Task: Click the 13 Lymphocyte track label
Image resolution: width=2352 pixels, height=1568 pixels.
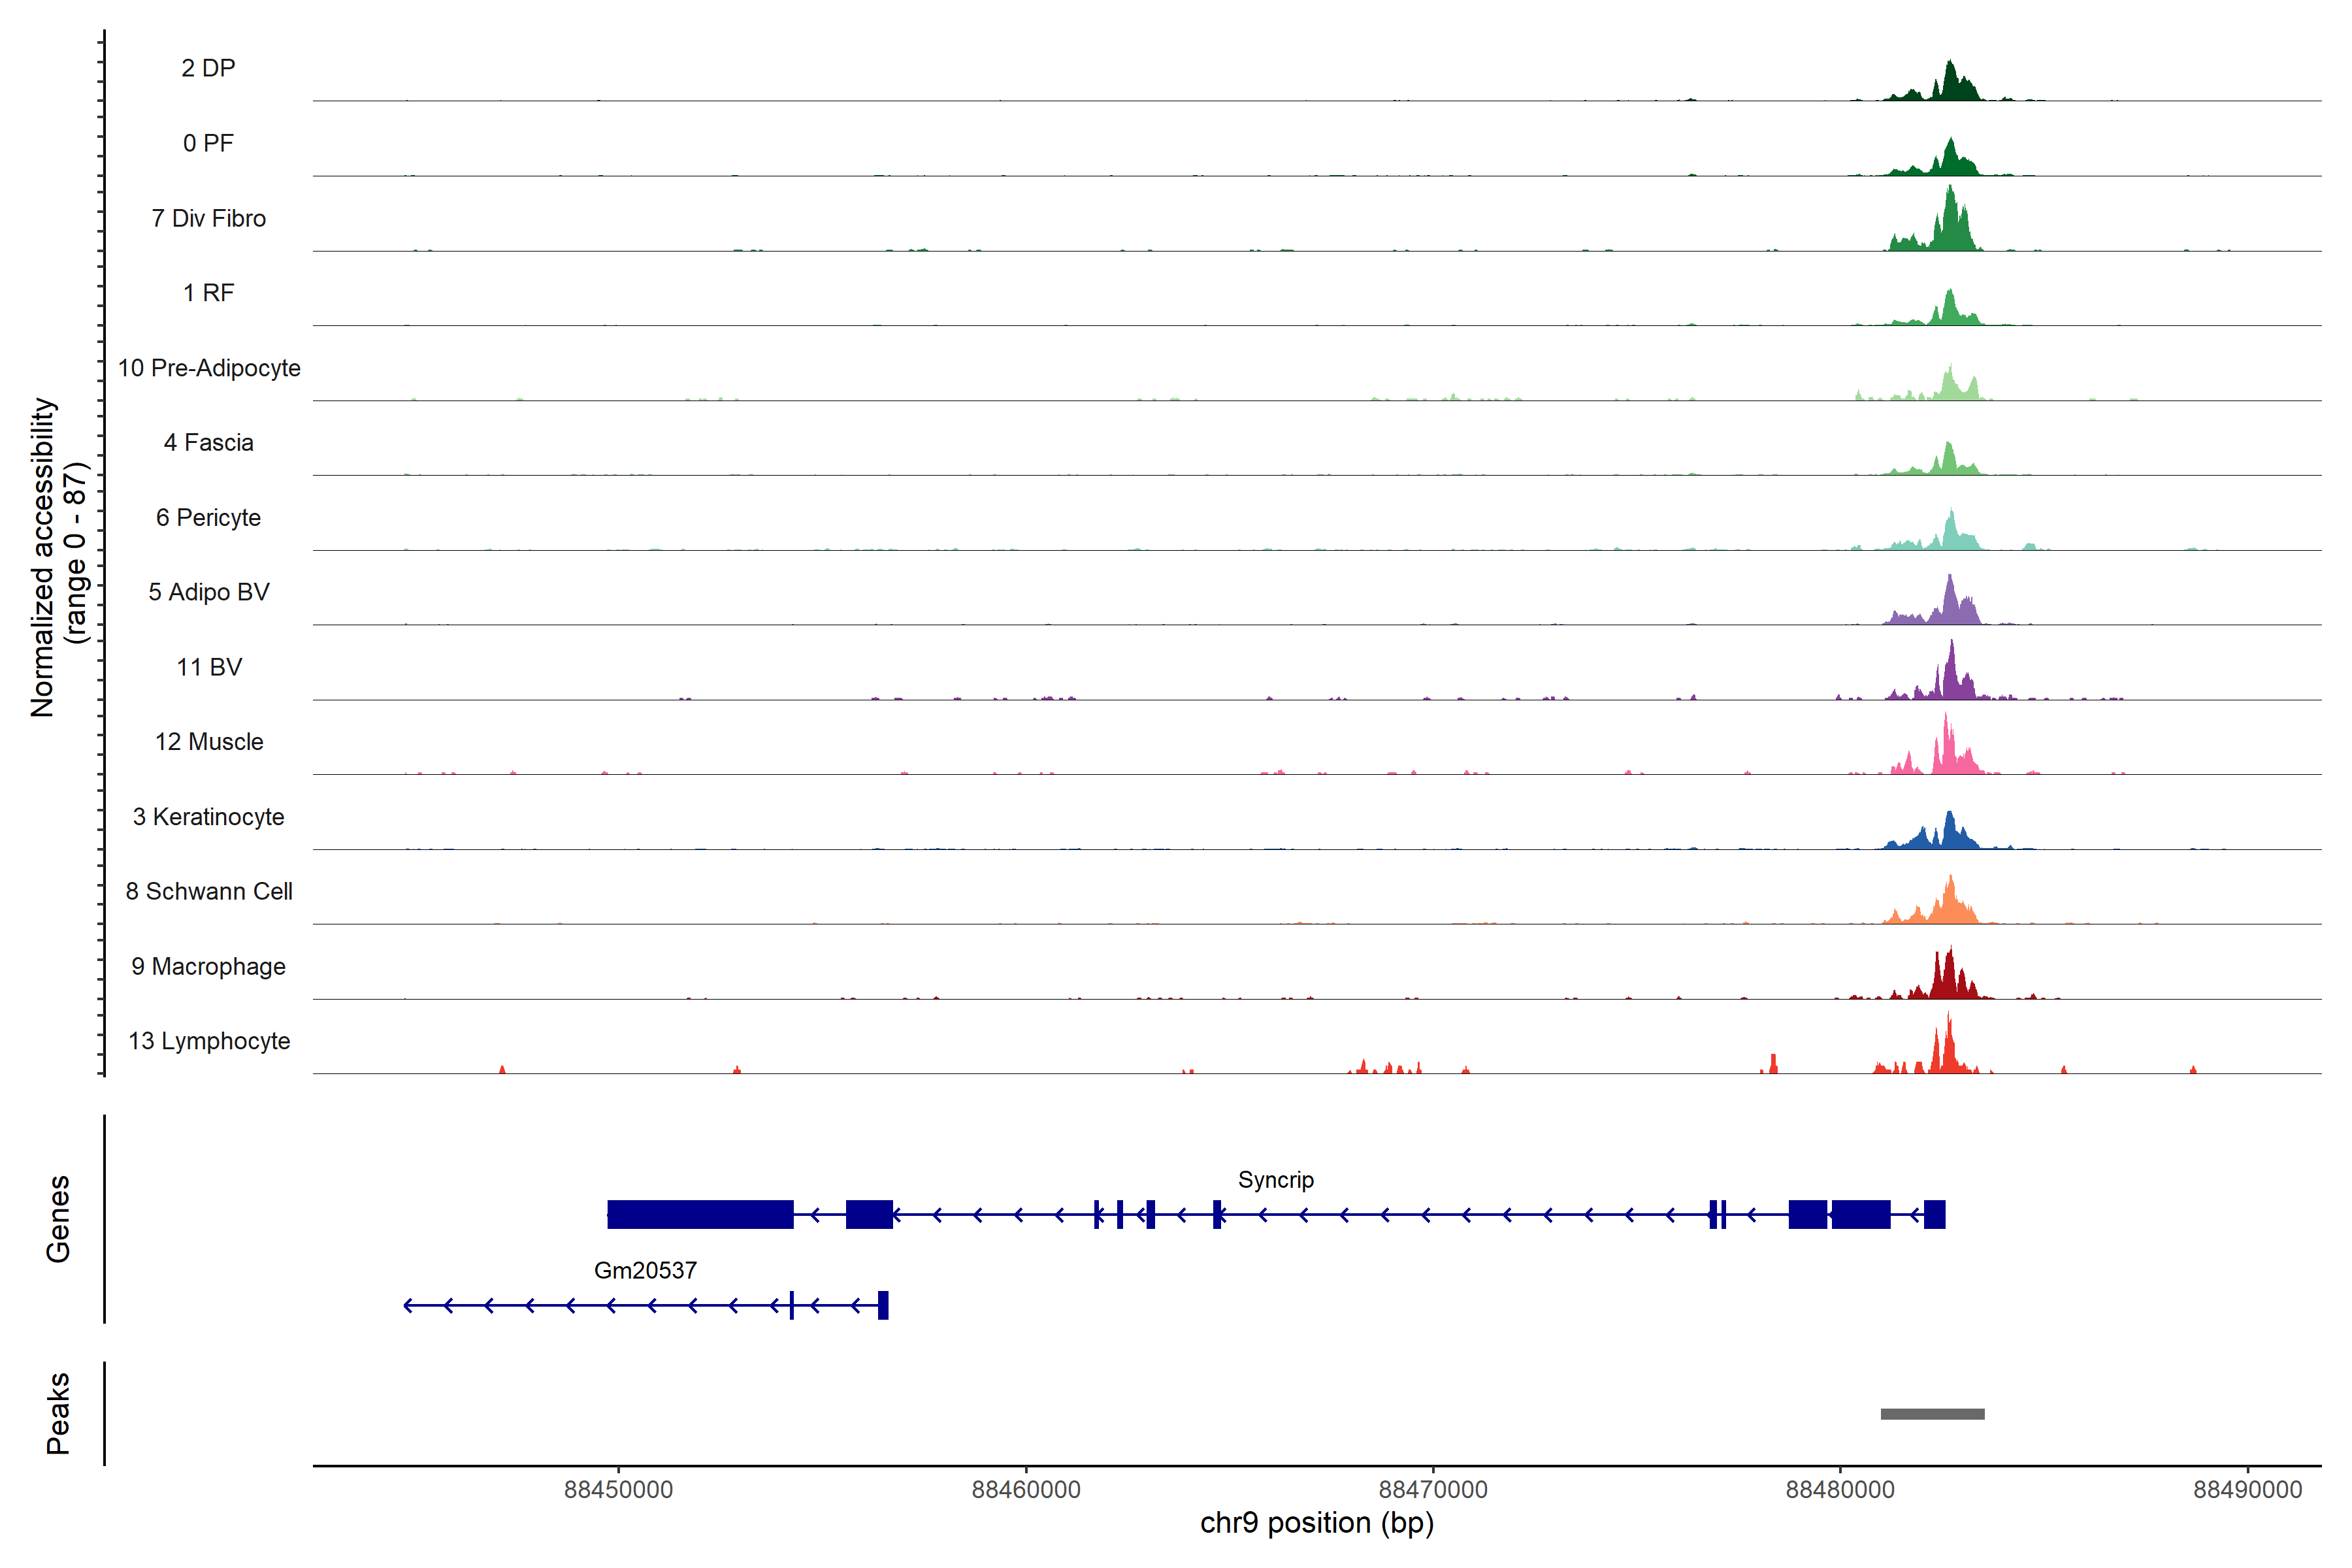Action: (209, 1041)
